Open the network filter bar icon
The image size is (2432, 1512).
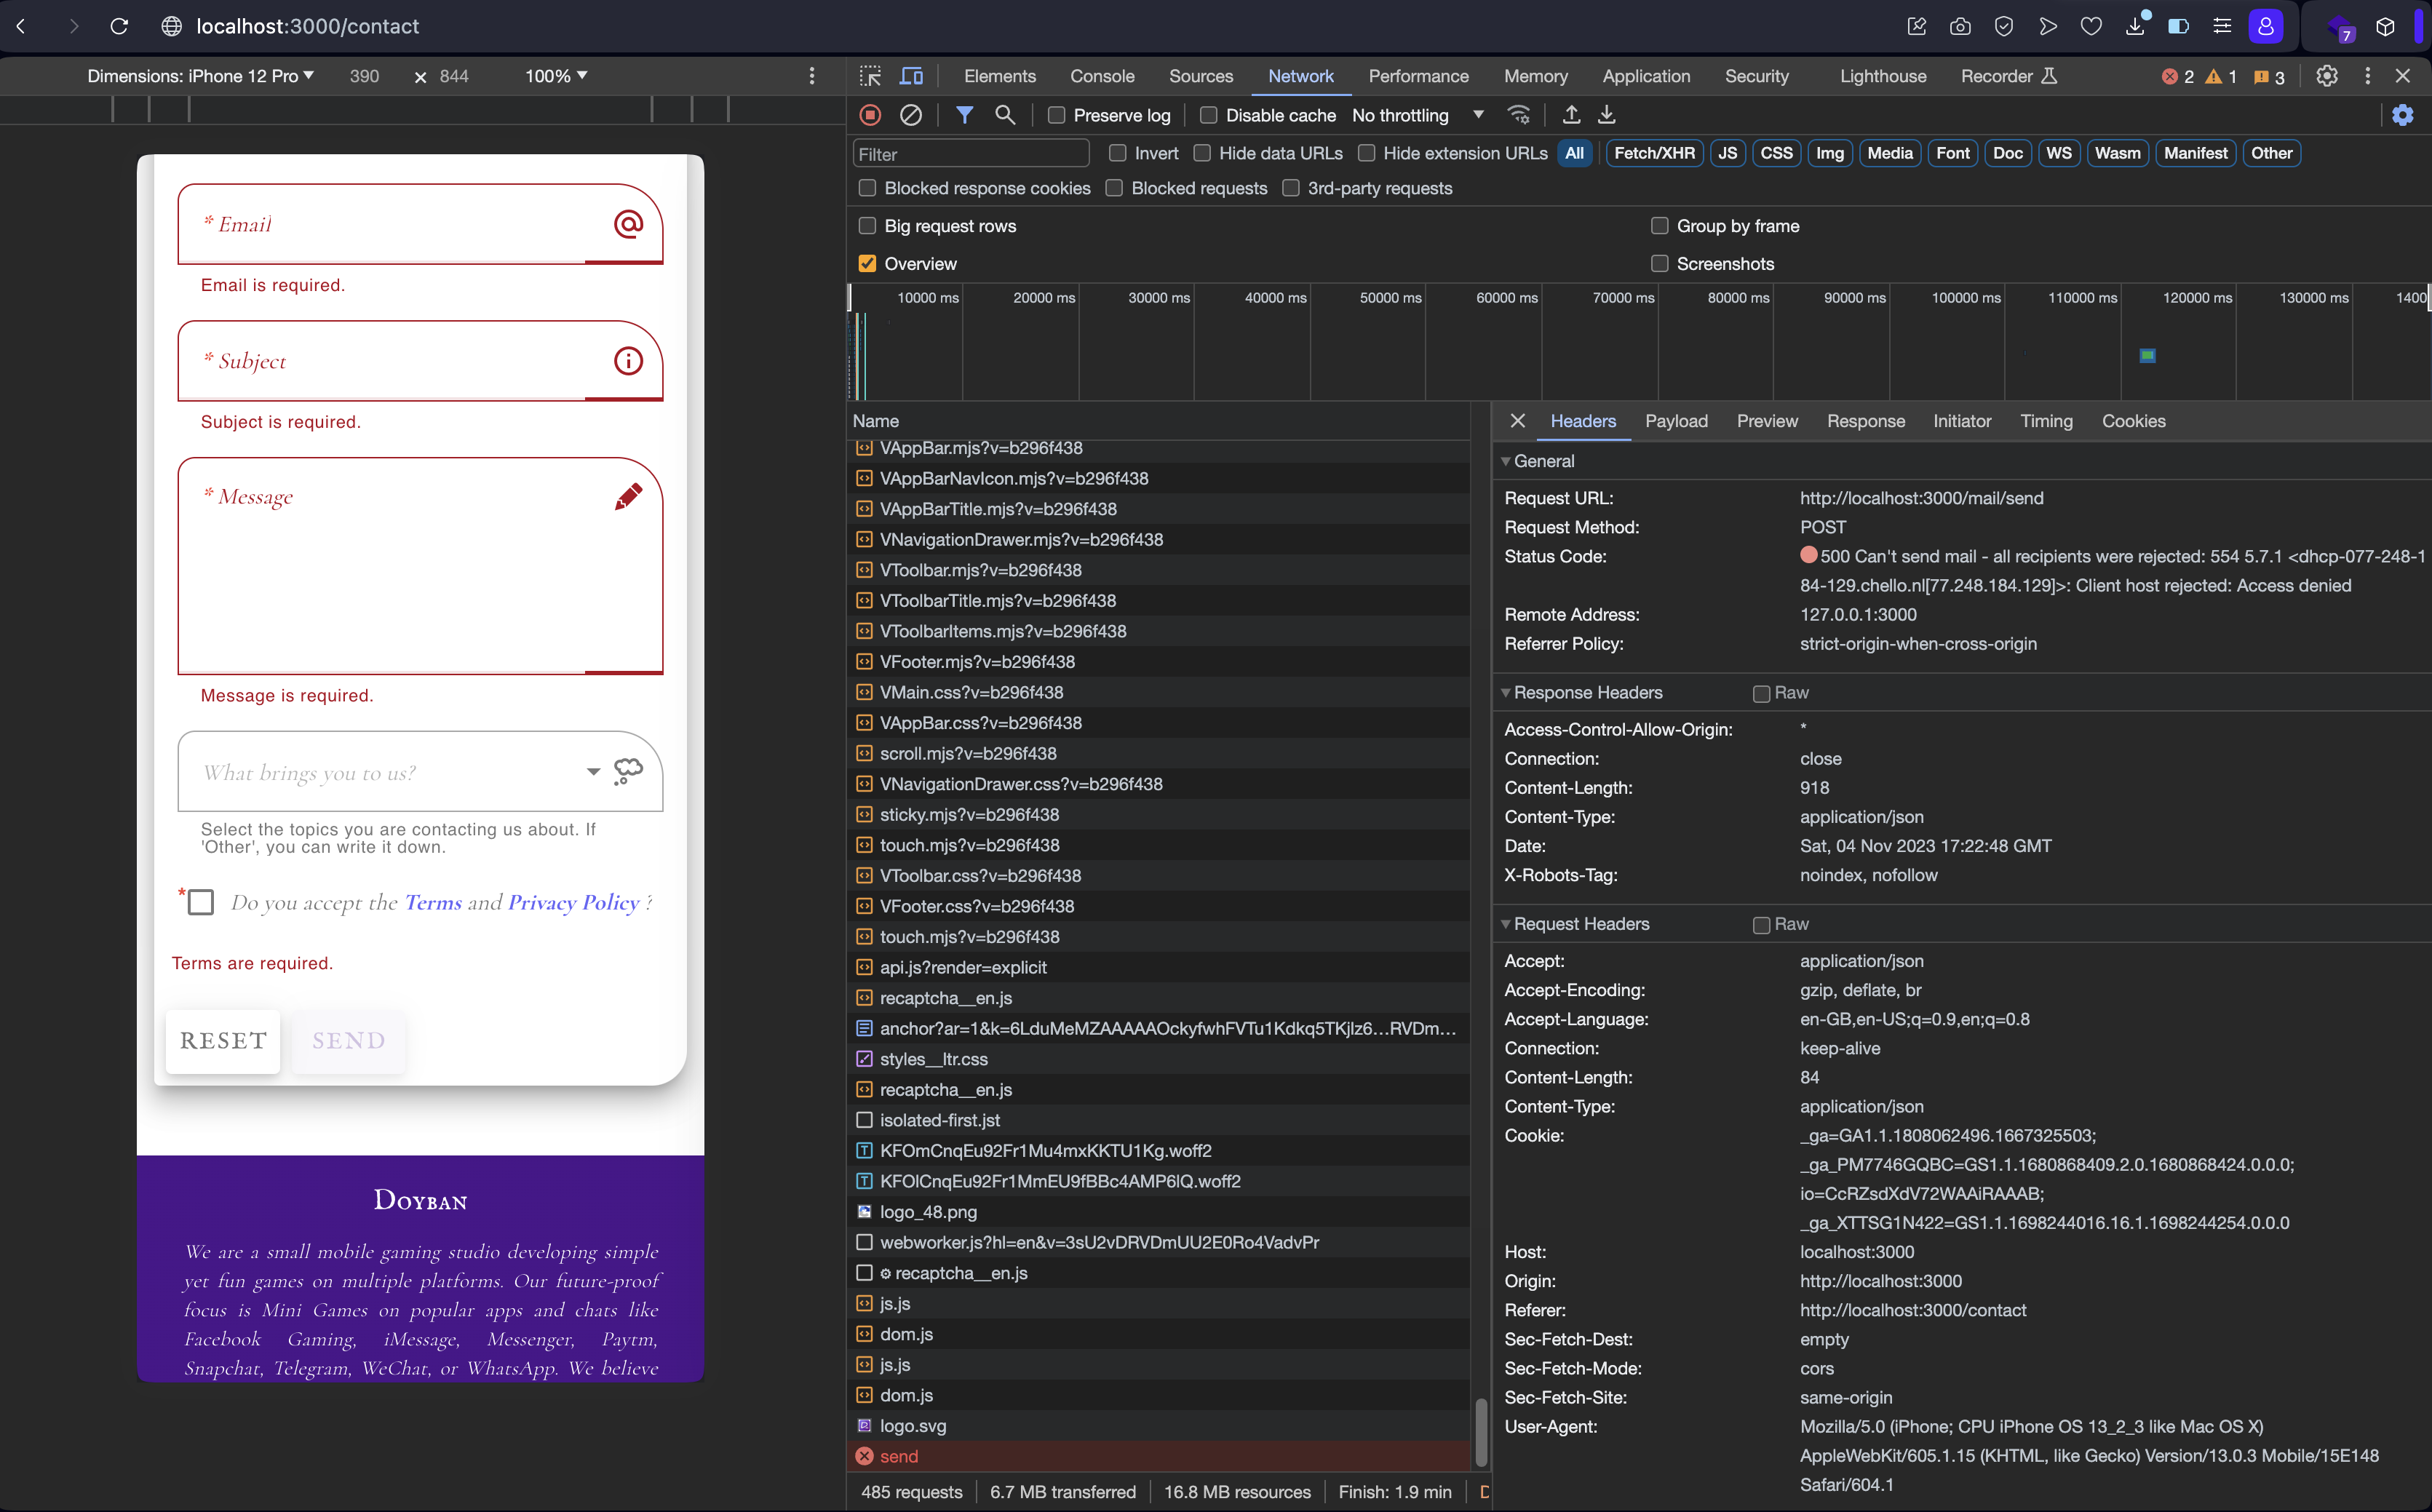click(x=964, y=115)
